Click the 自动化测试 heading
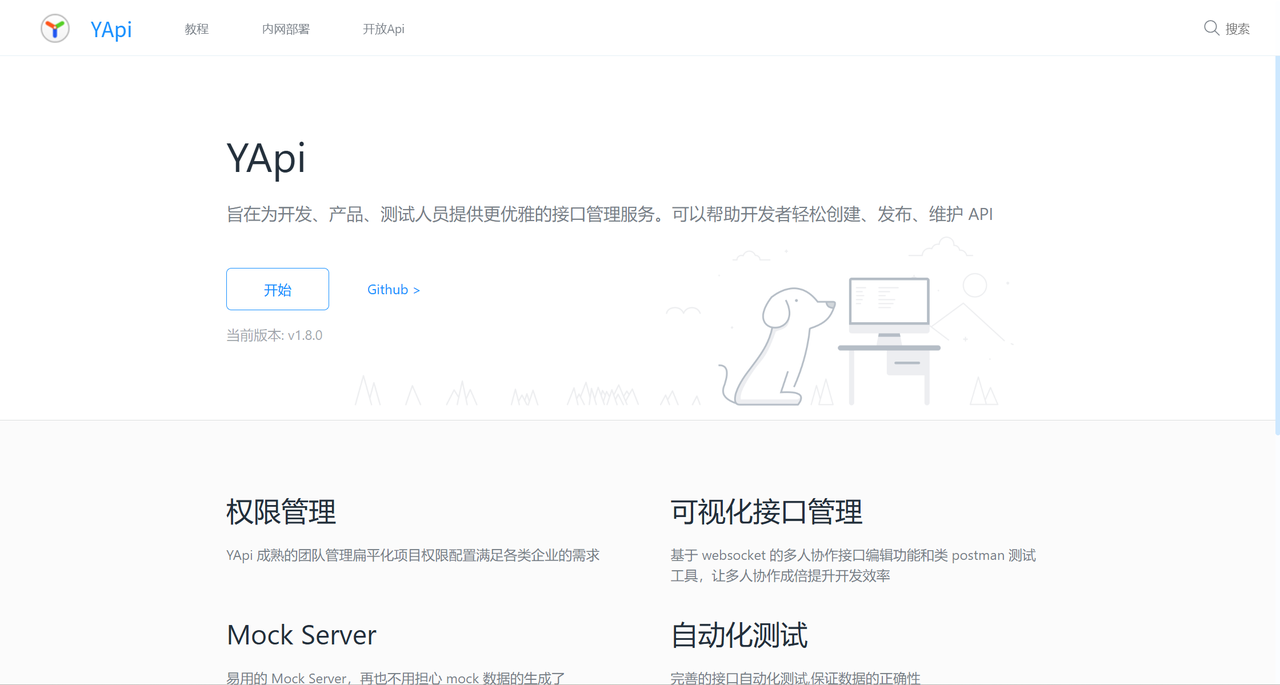The width and height of the screenshot is (1280, 685). click(739, 635)
